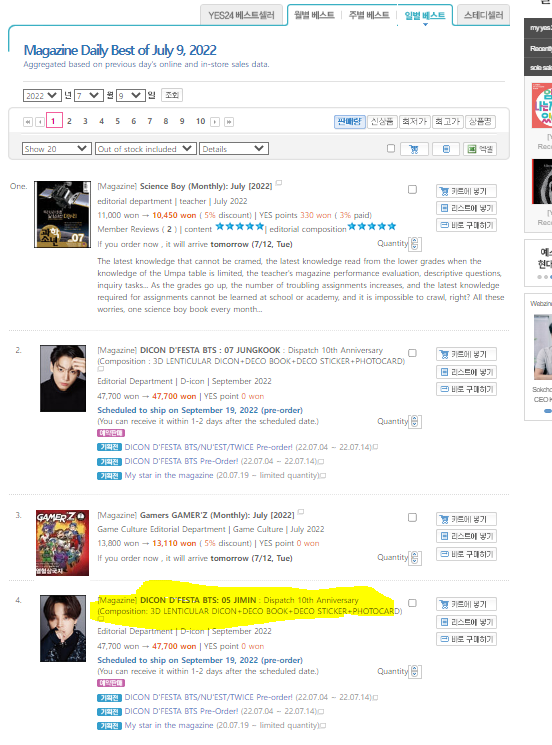
Task: Export the list with the Excel (엑셀) button
Action: pyautogui.click(x=480, y=149)
